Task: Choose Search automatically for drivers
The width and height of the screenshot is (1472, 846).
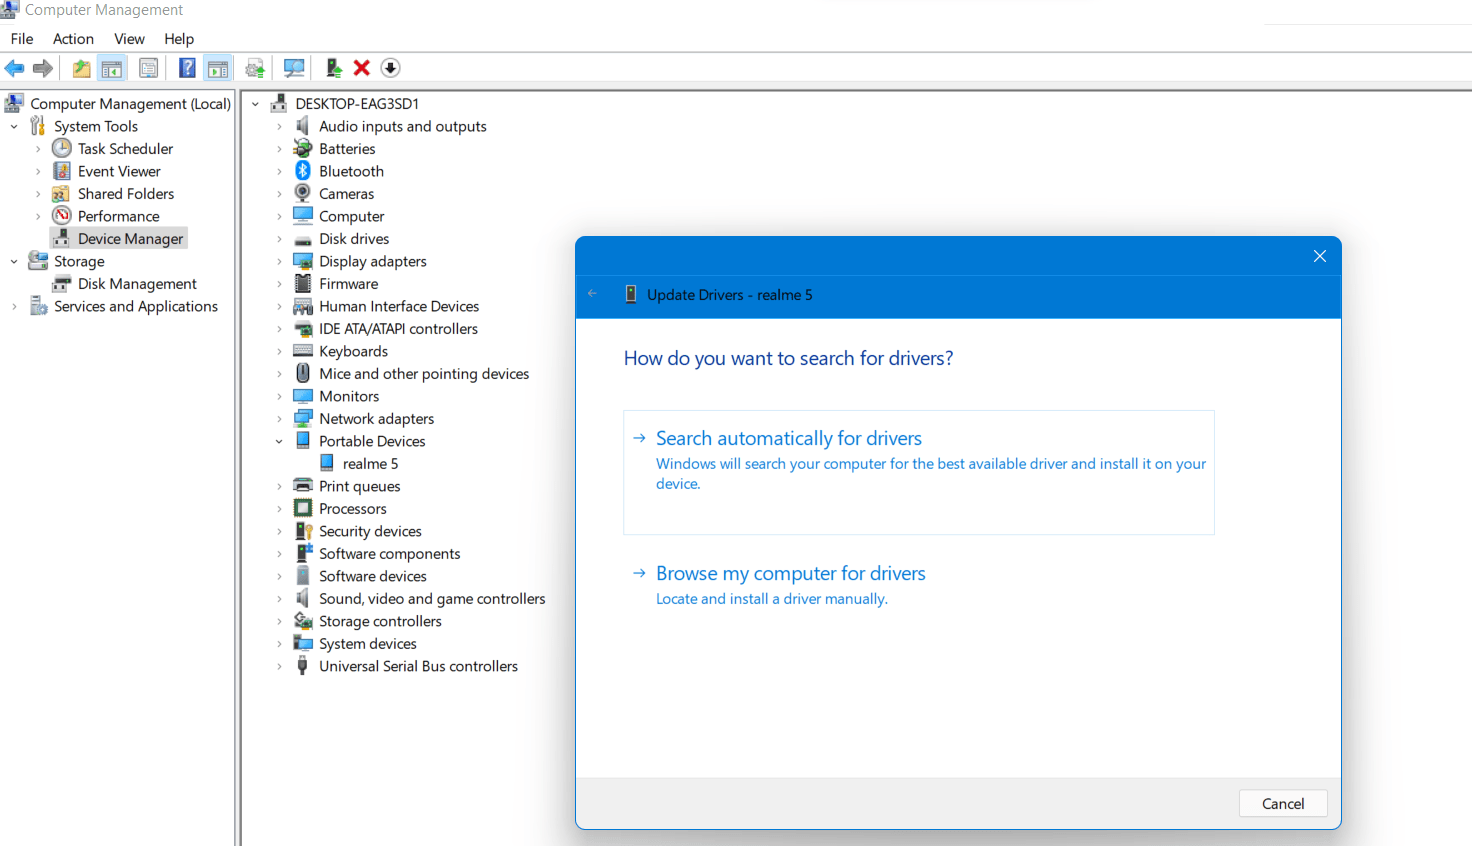Action: pos(919,472)
